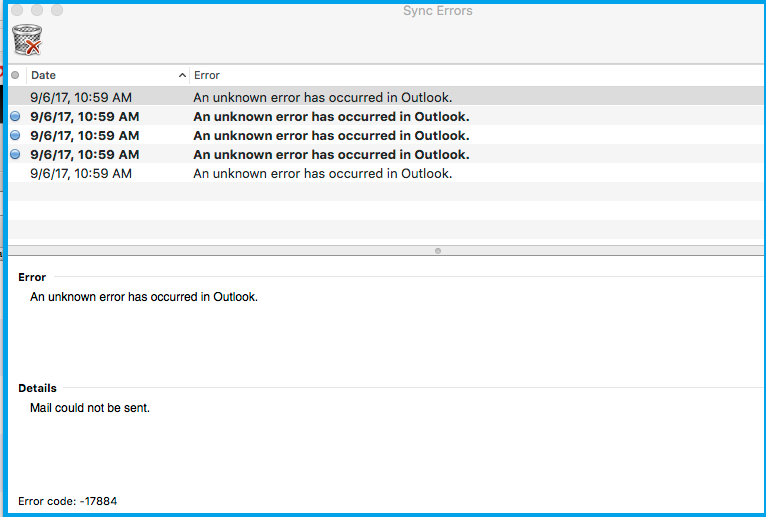The height and width of the screenshot is (517, 766).
Task: Click the unread status column header dot
Action: (15, 75)
